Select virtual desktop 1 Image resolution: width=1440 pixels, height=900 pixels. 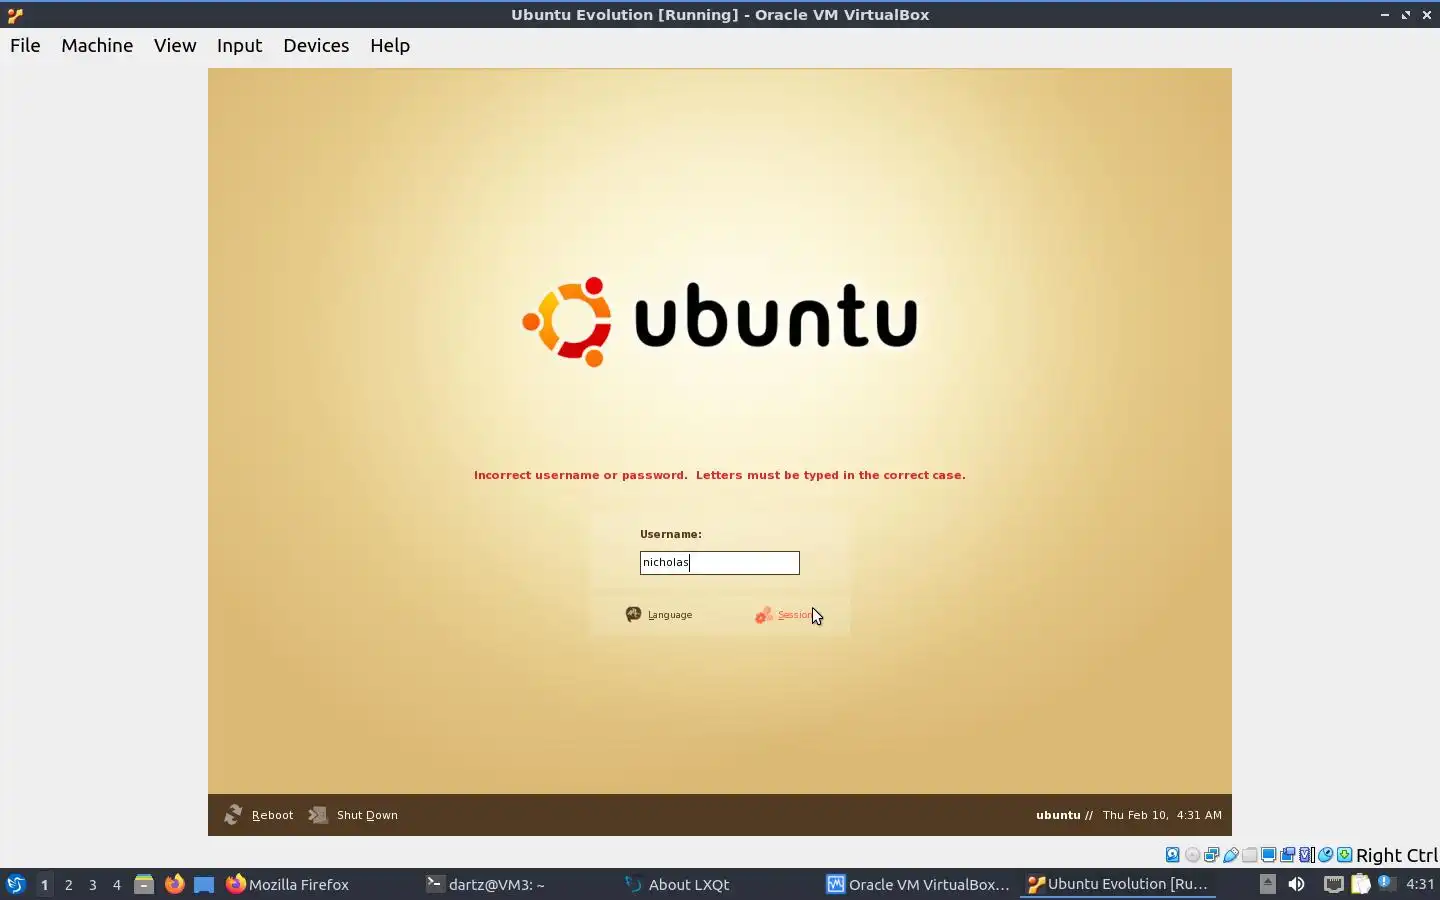45,884
